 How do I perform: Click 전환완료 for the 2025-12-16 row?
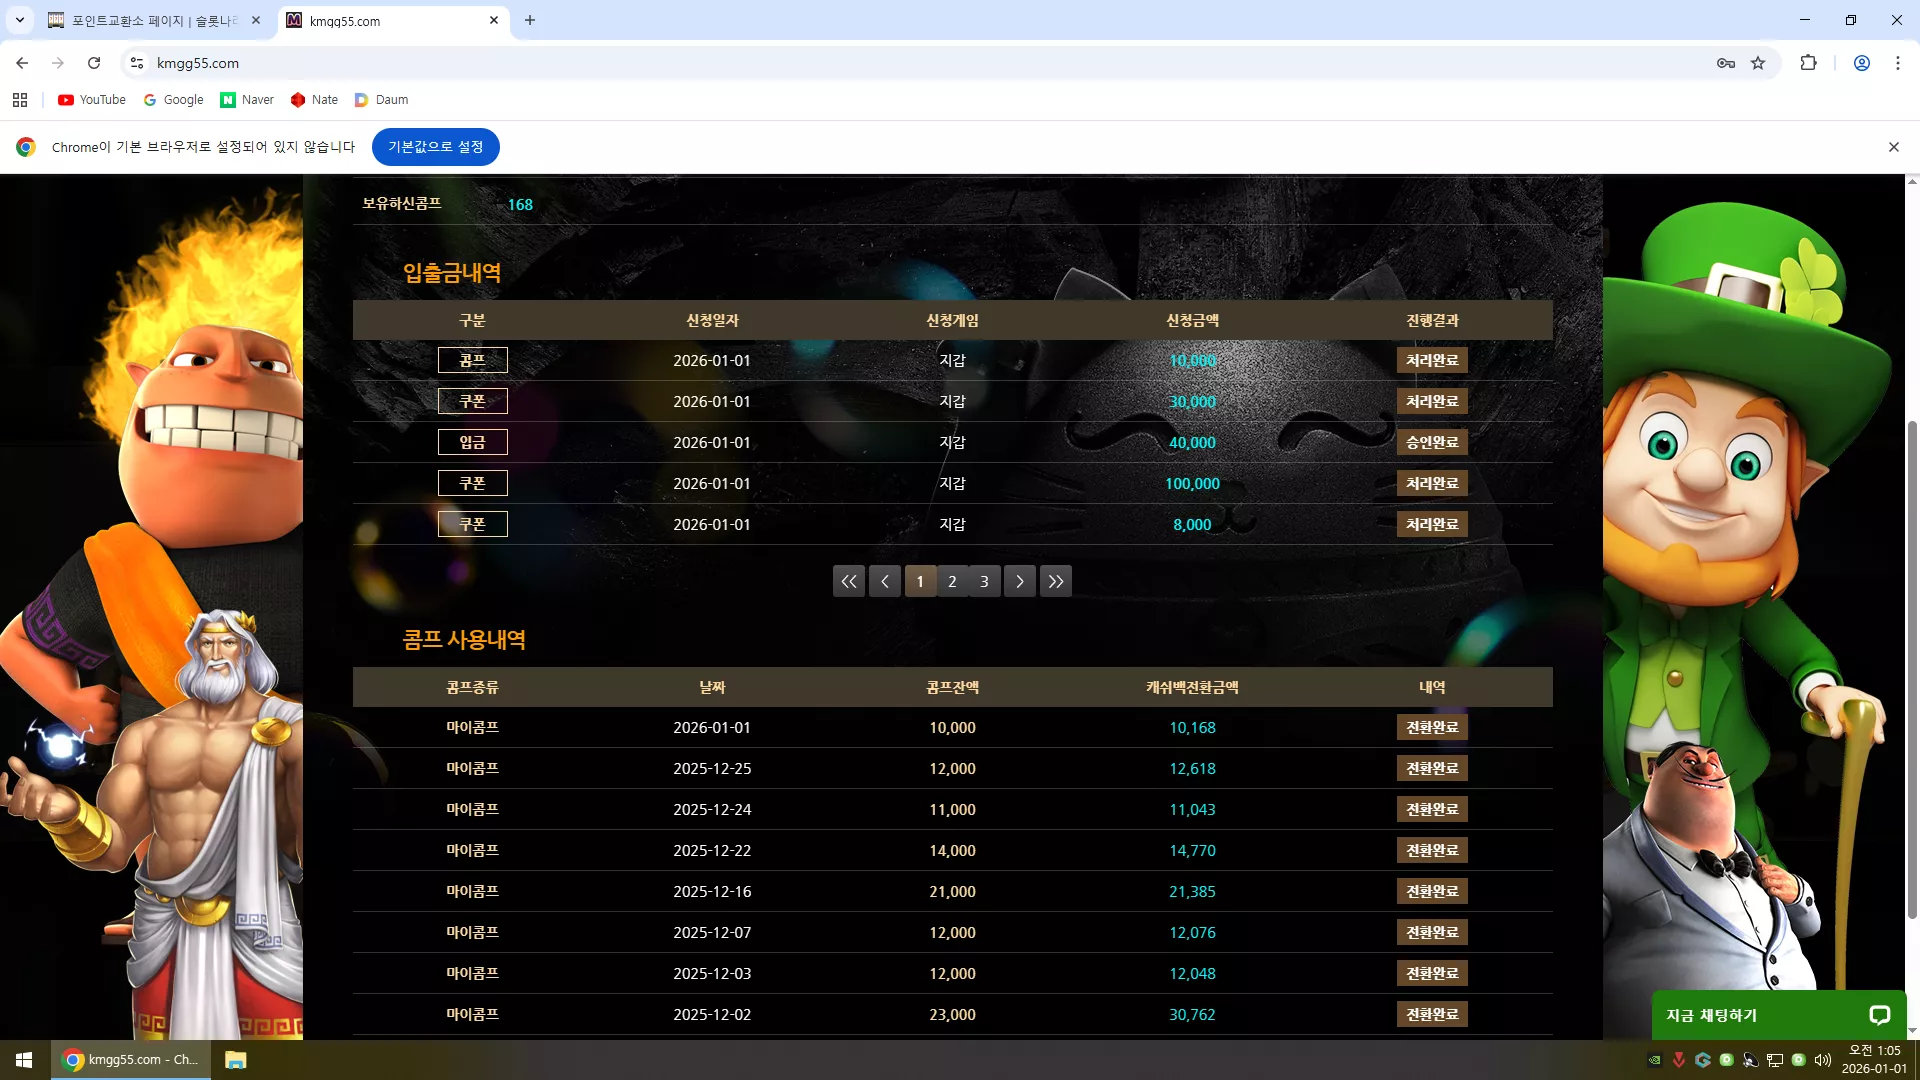(1432, 891)
